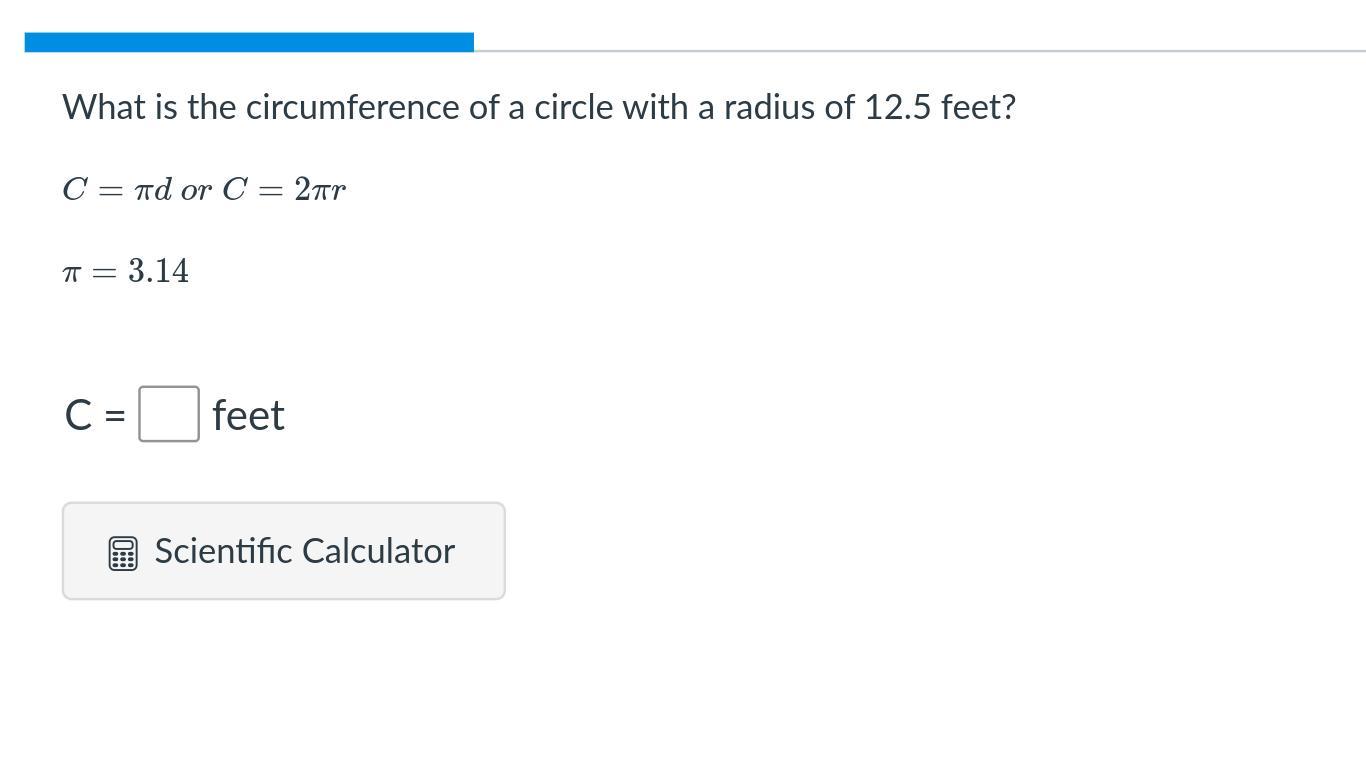Click 'feet?' at the question's end
Viewport: 1366px width, 768px height.
click(978, 107)
